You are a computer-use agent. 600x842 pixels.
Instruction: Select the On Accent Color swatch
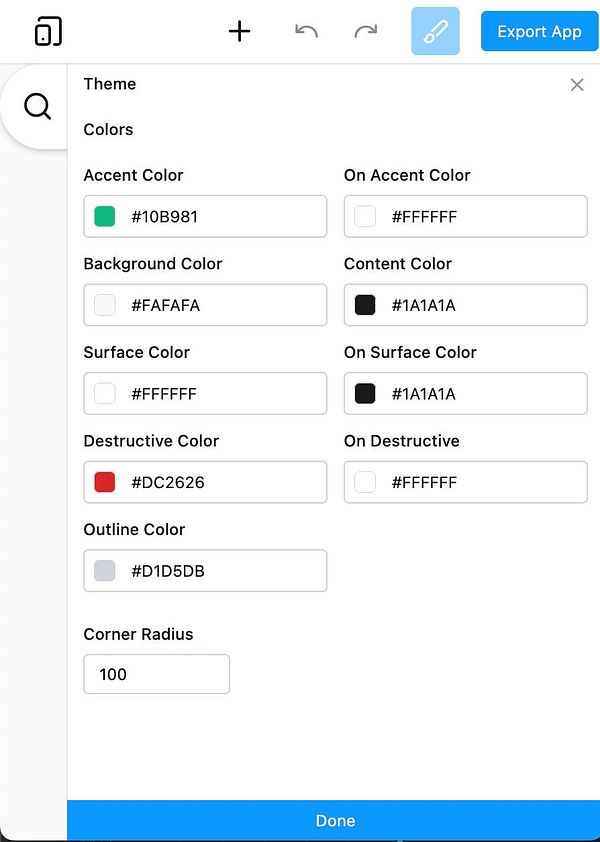364,216
